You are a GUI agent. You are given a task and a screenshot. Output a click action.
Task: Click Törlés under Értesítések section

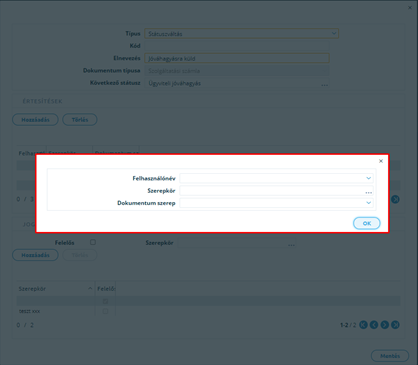pos(80,120)
